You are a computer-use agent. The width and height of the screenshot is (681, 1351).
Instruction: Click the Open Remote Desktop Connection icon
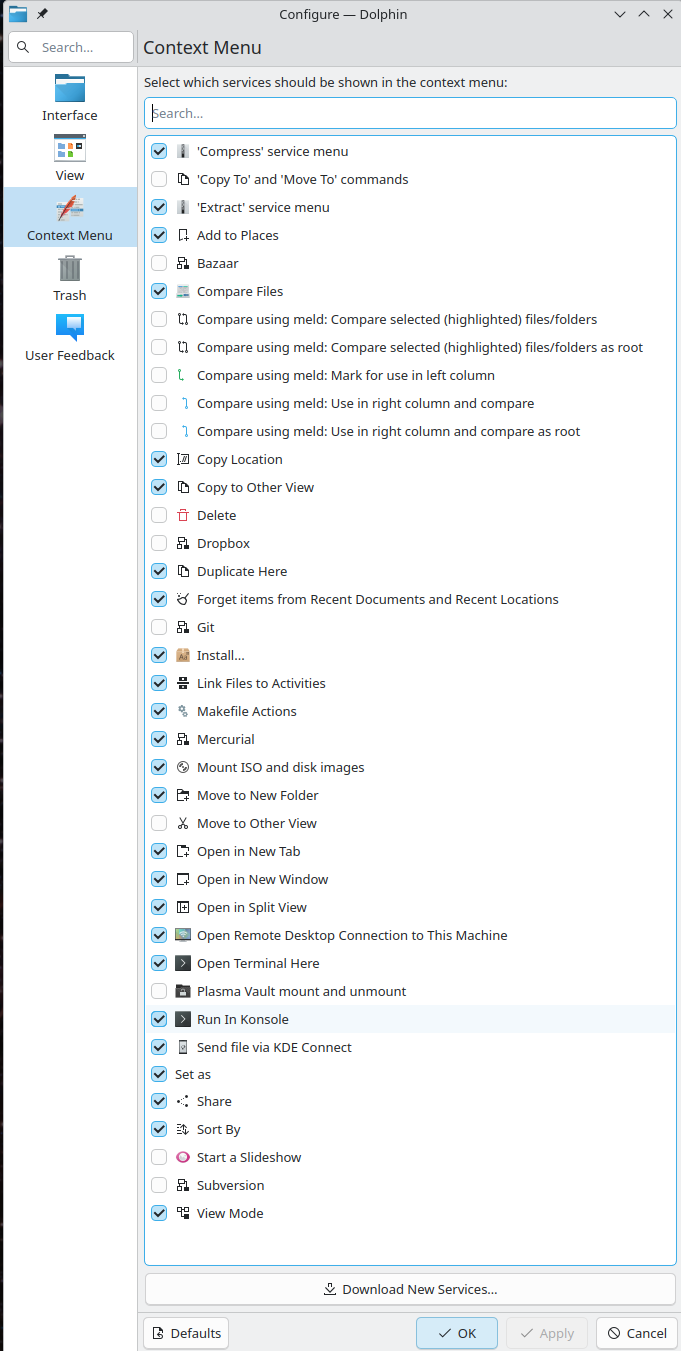183,936
